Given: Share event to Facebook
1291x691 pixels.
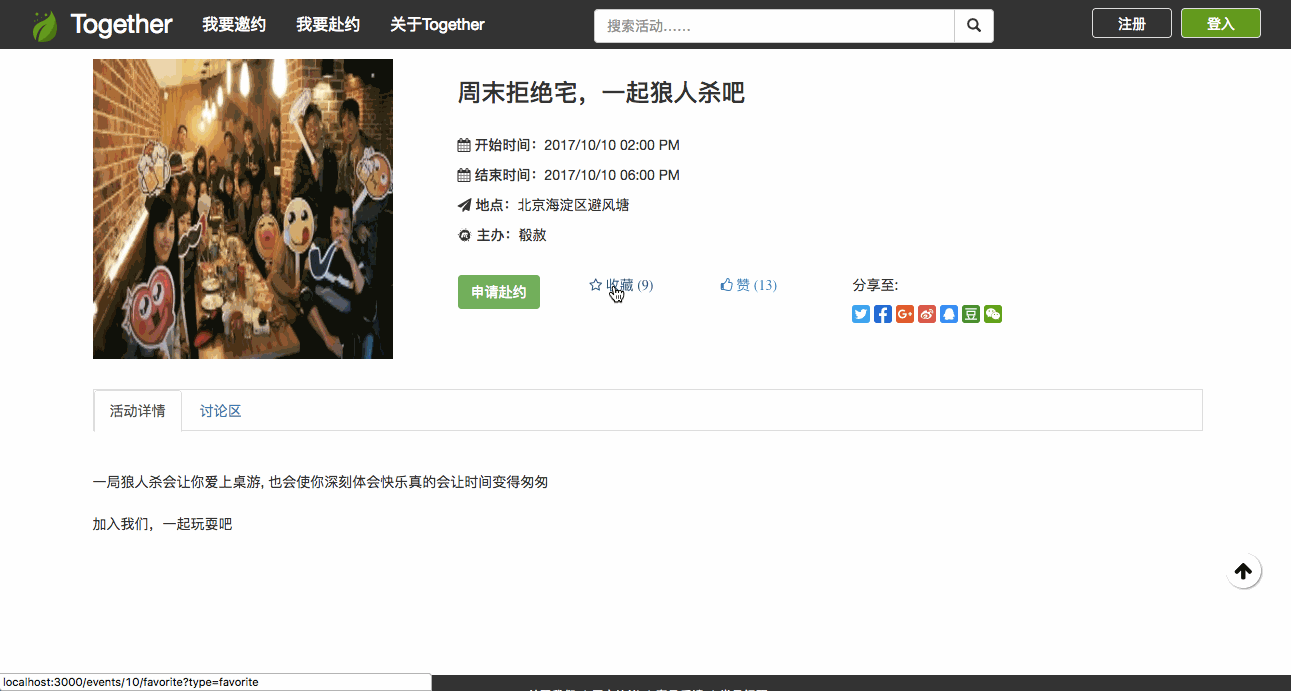Looking at the screenshot, I should click(x=883, y=314).
